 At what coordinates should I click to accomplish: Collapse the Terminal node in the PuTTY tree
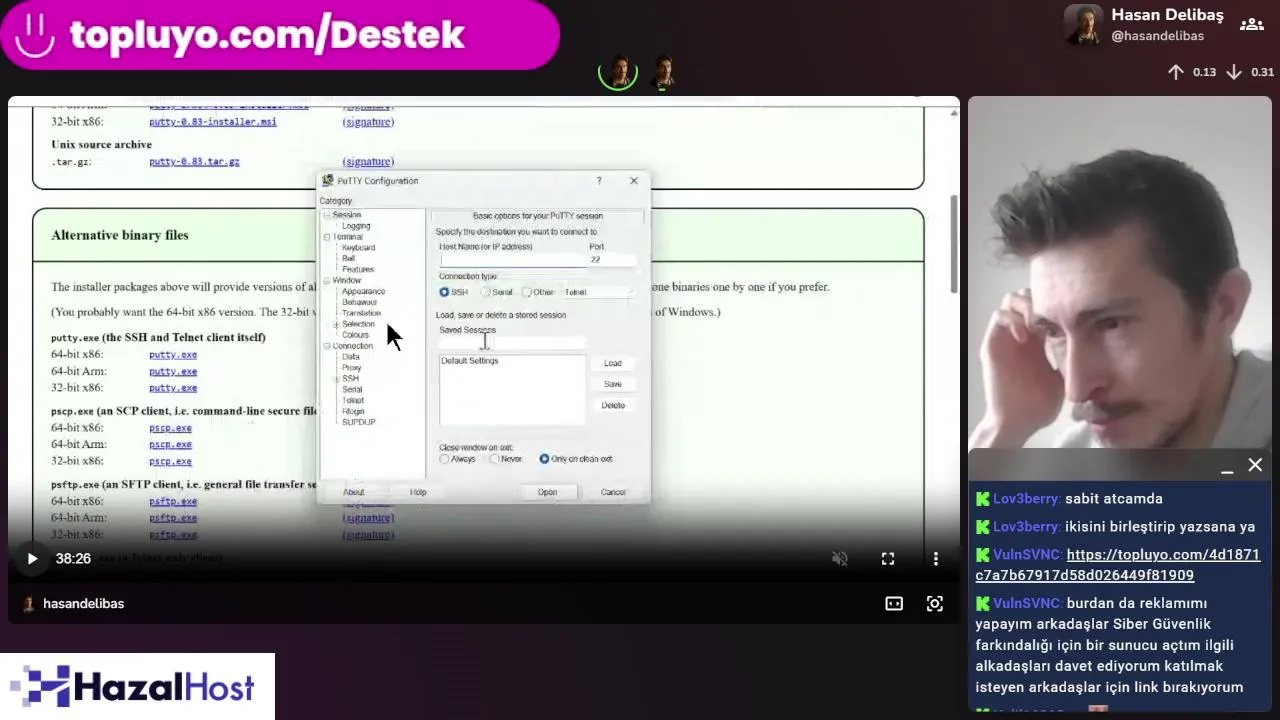(327, 237)
